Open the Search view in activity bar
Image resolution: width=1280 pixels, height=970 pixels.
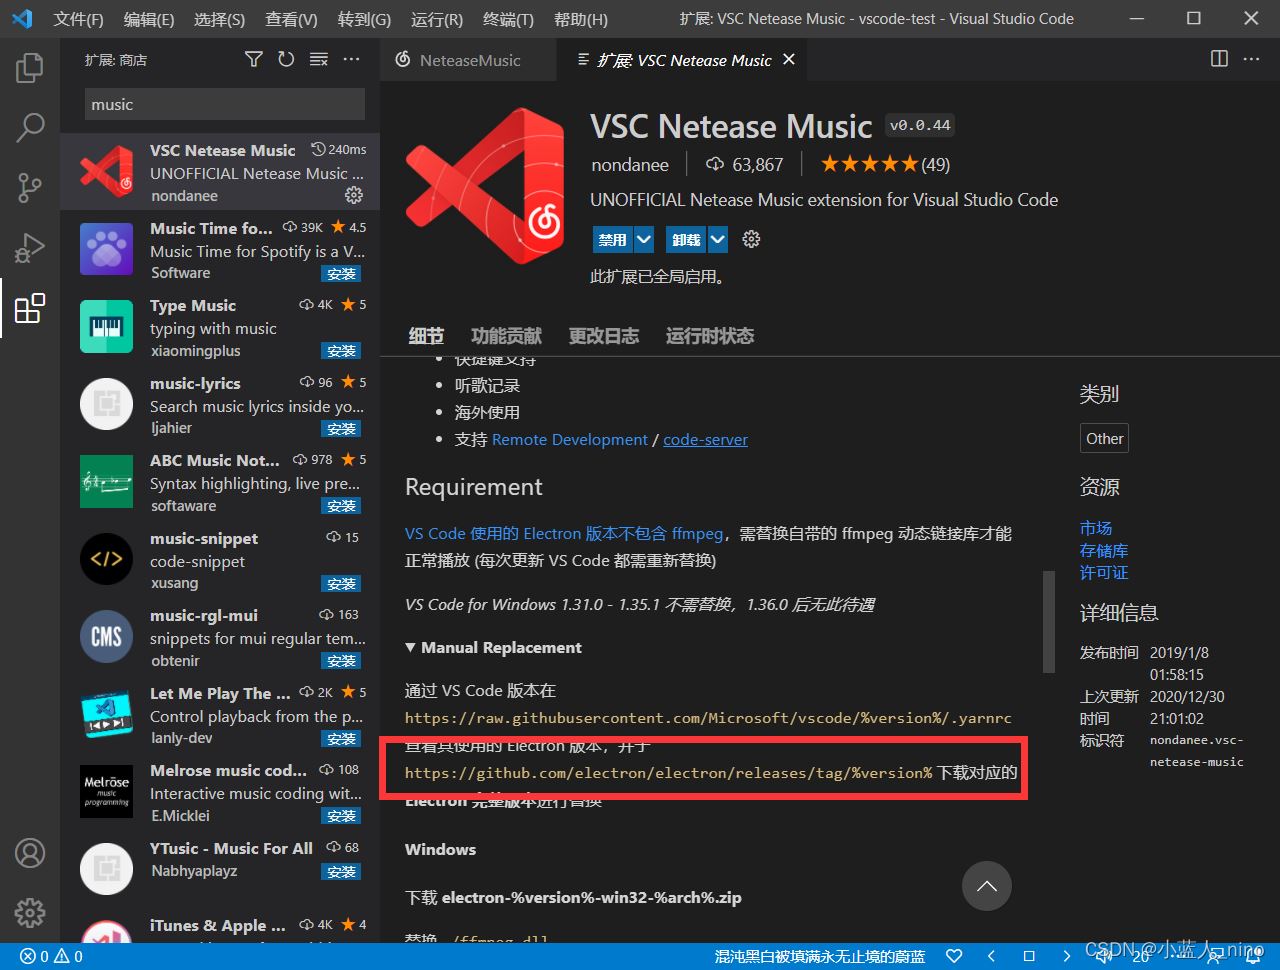pos(30,127)
